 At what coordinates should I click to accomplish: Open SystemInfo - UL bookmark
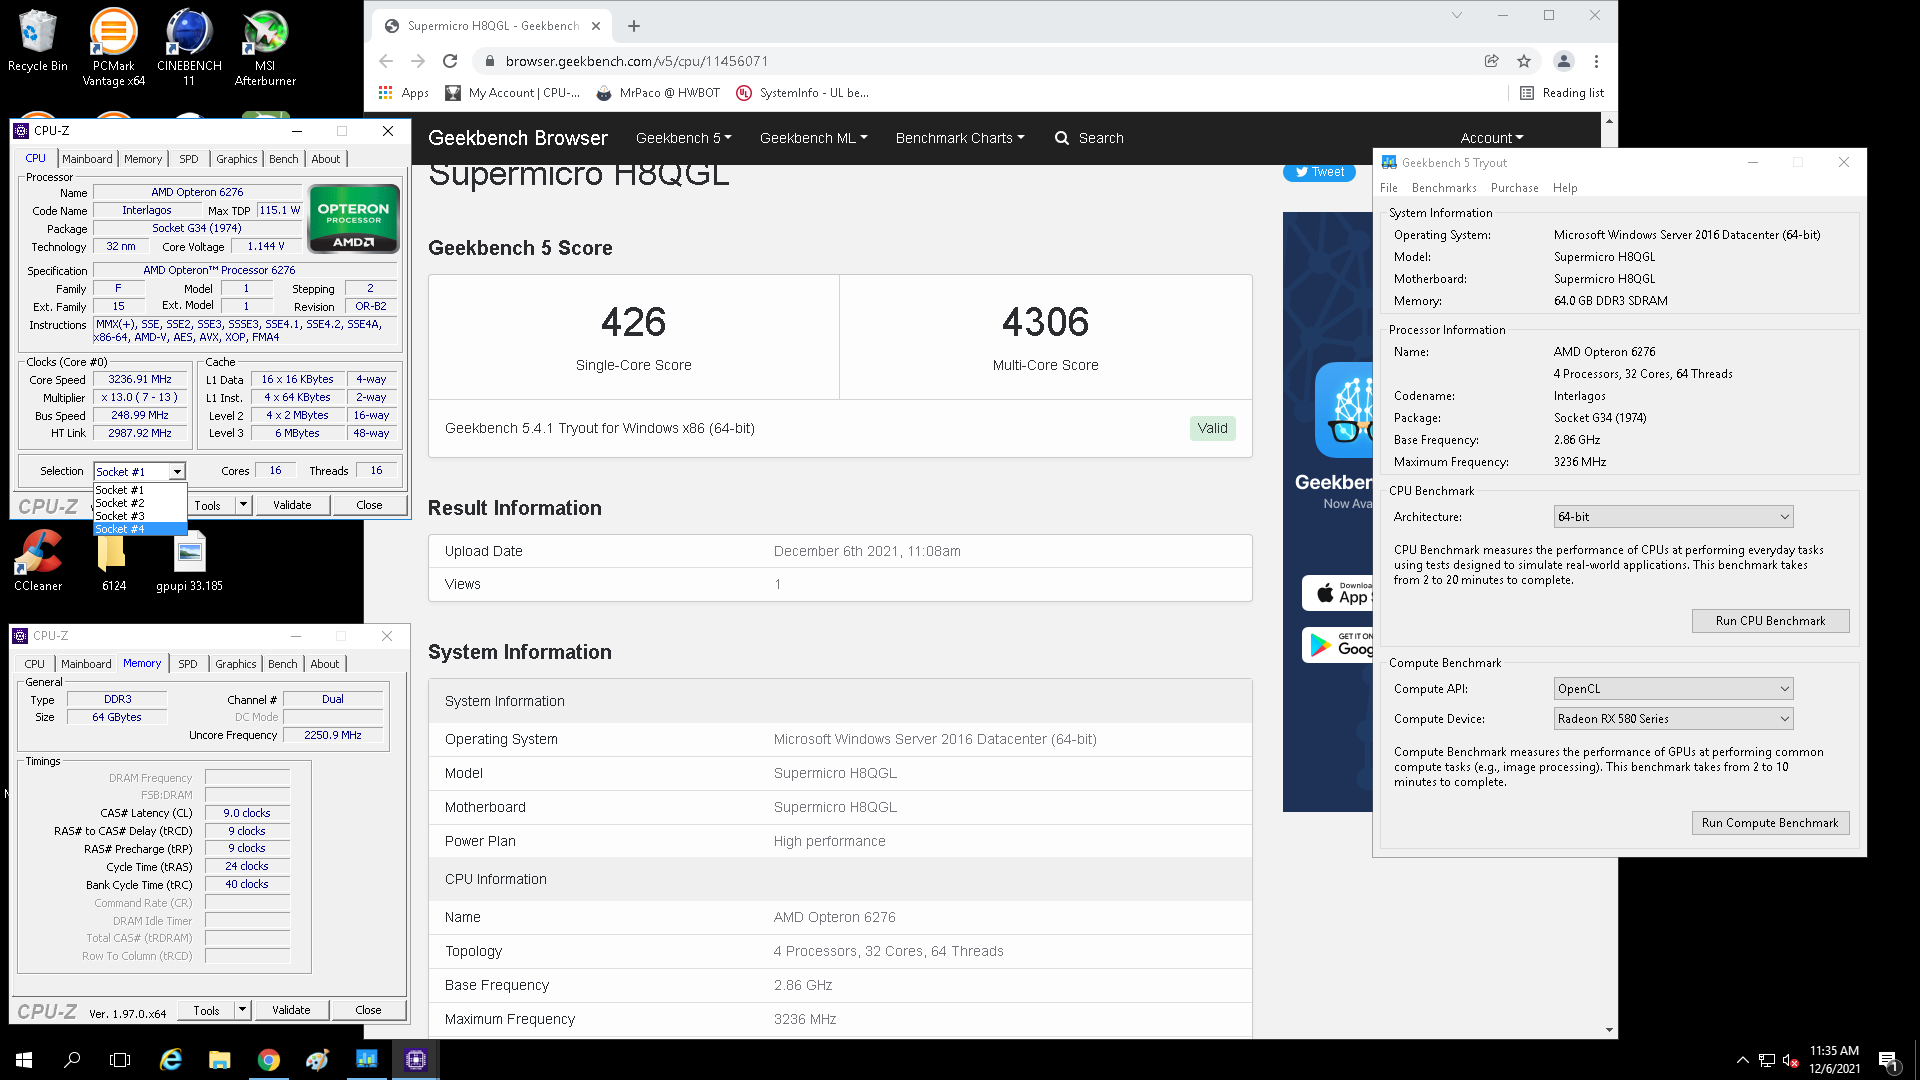pos(803,93)
